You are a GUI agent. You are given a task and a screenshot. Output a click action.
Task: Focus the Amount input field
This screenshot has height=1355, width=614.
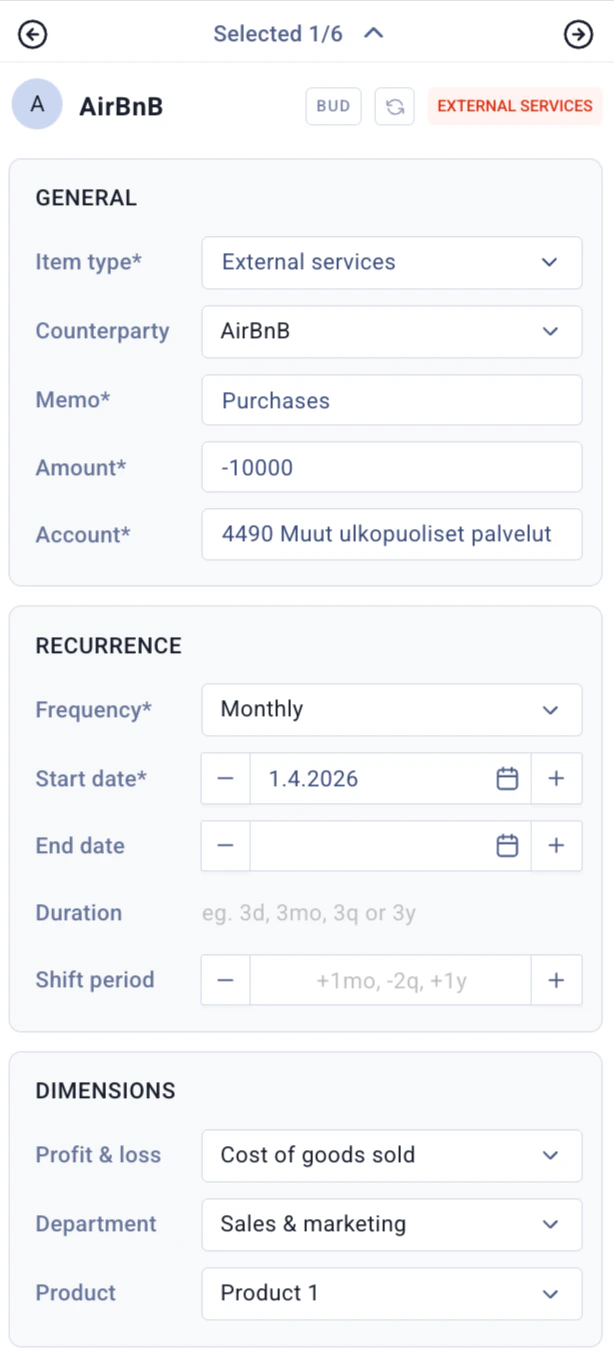(x=392, y=467)
